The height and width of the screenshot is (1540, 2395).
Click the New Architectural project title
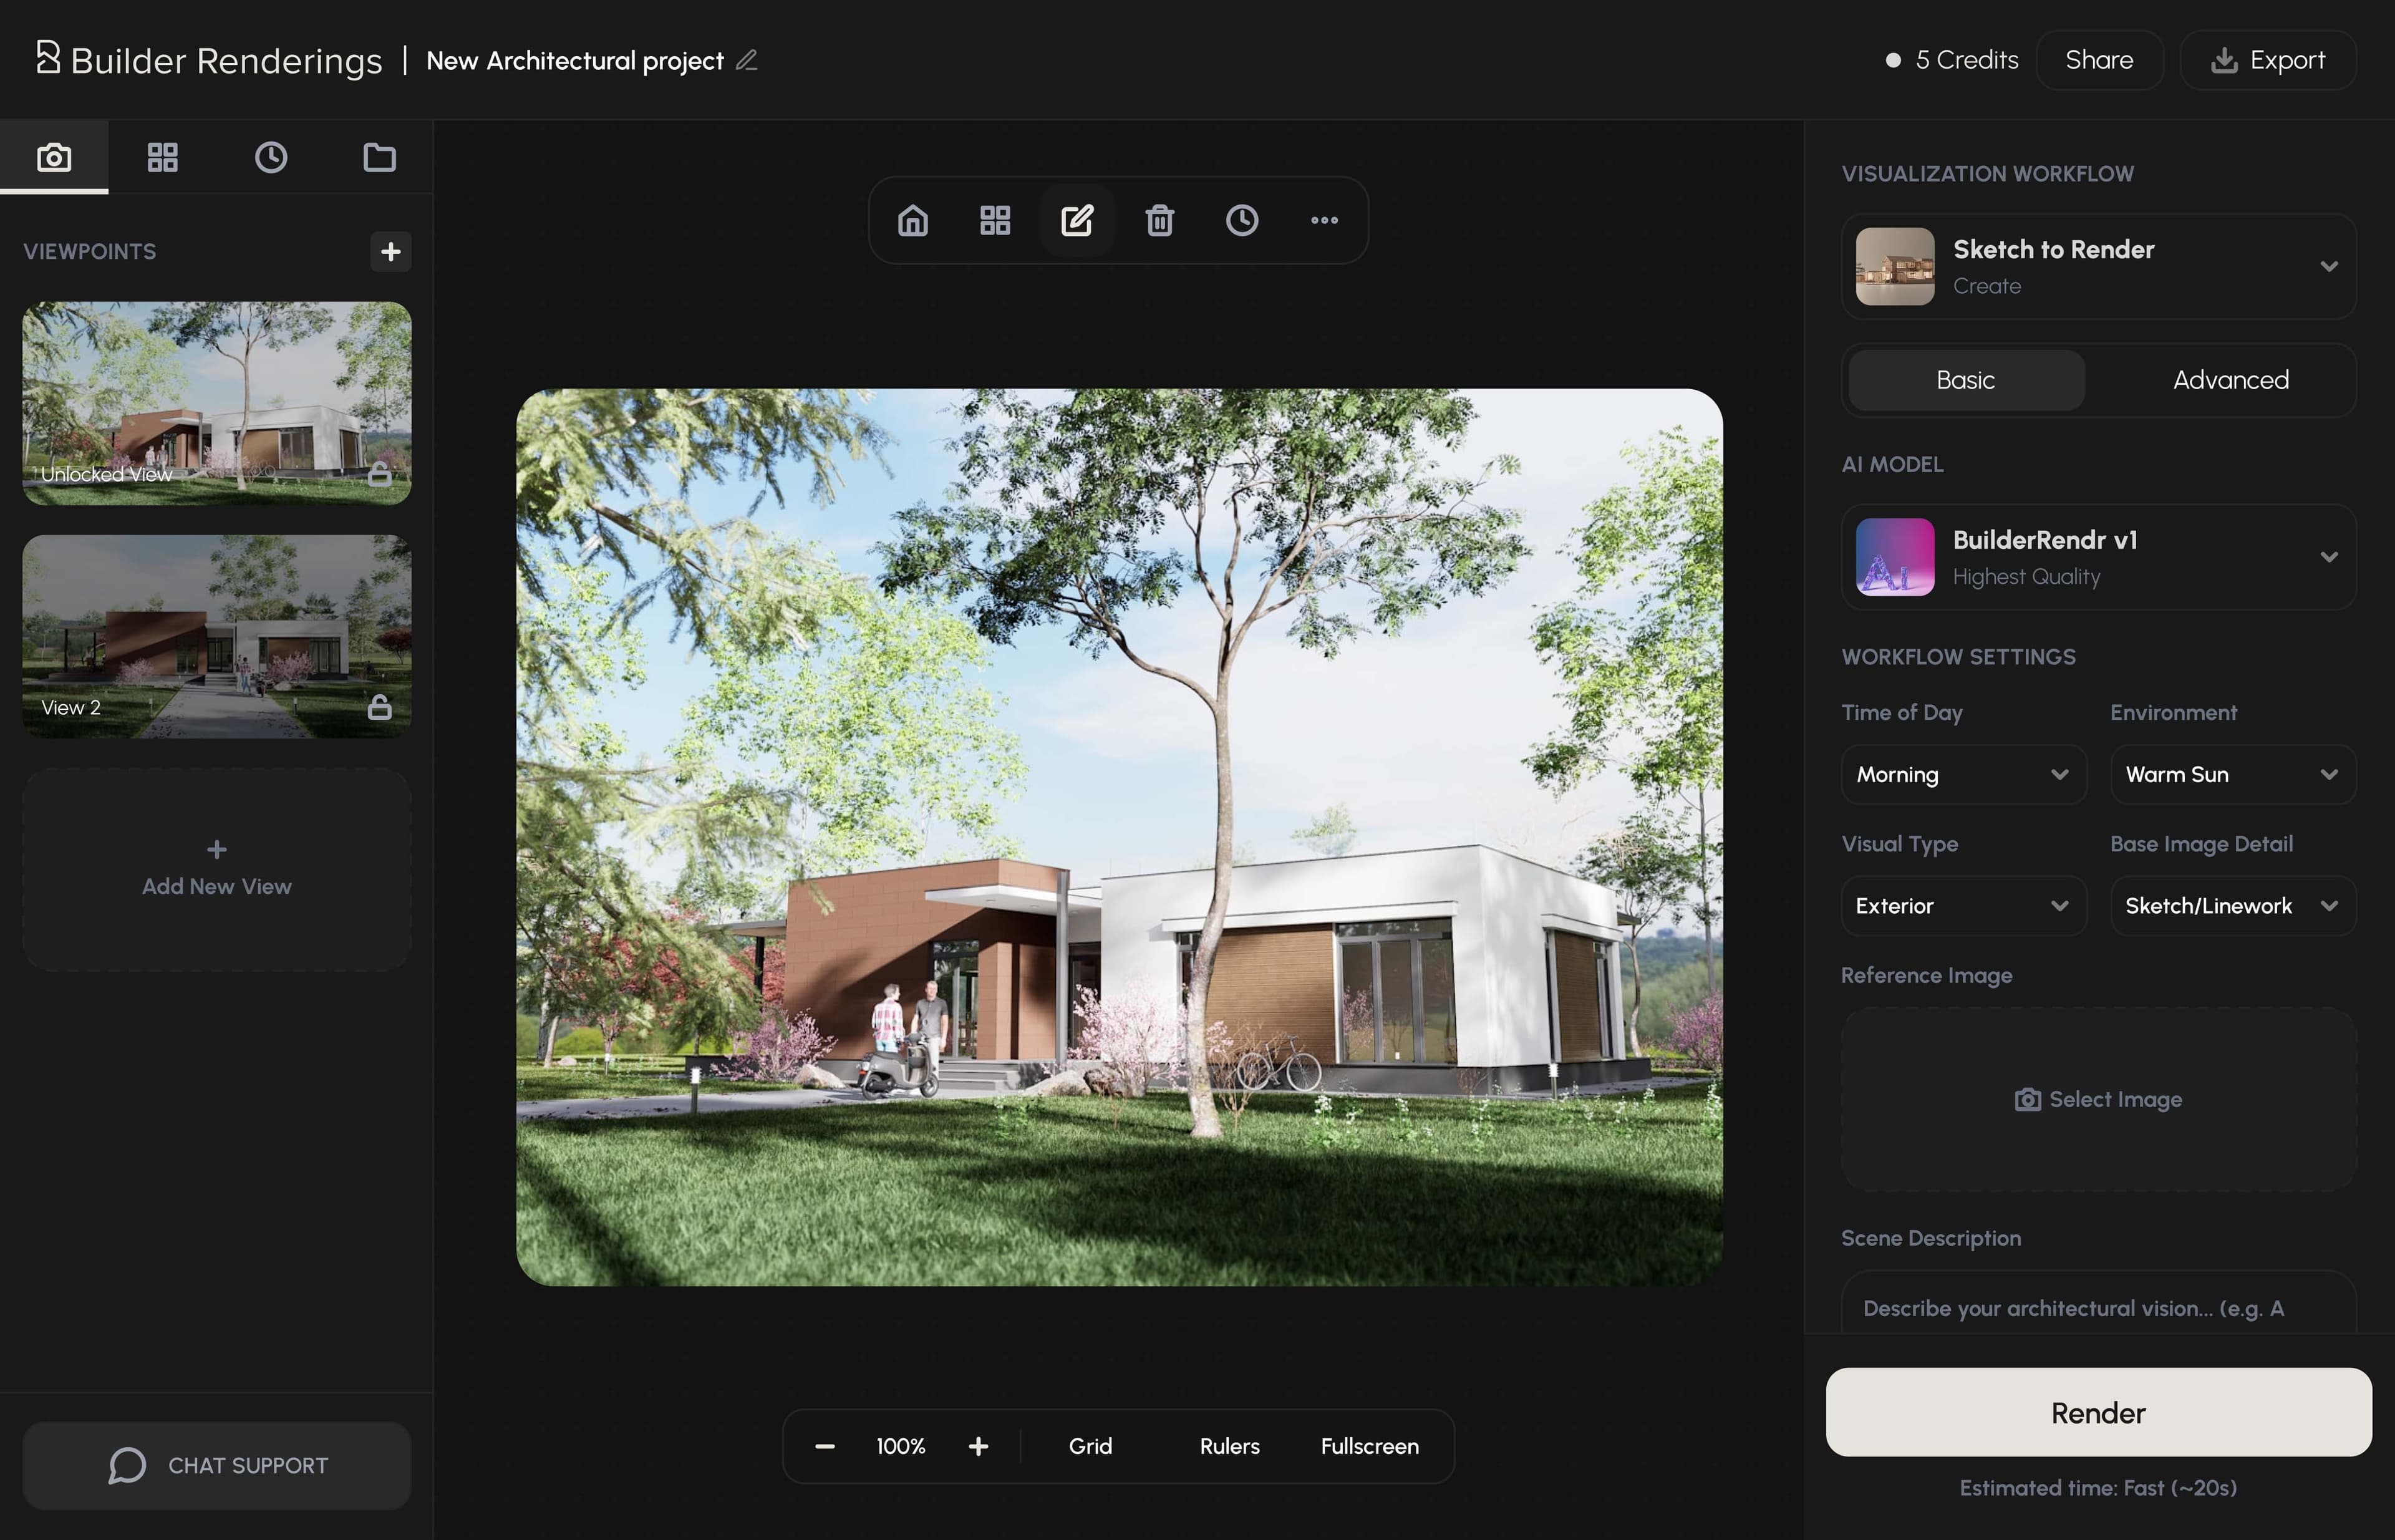pos(575,60)
